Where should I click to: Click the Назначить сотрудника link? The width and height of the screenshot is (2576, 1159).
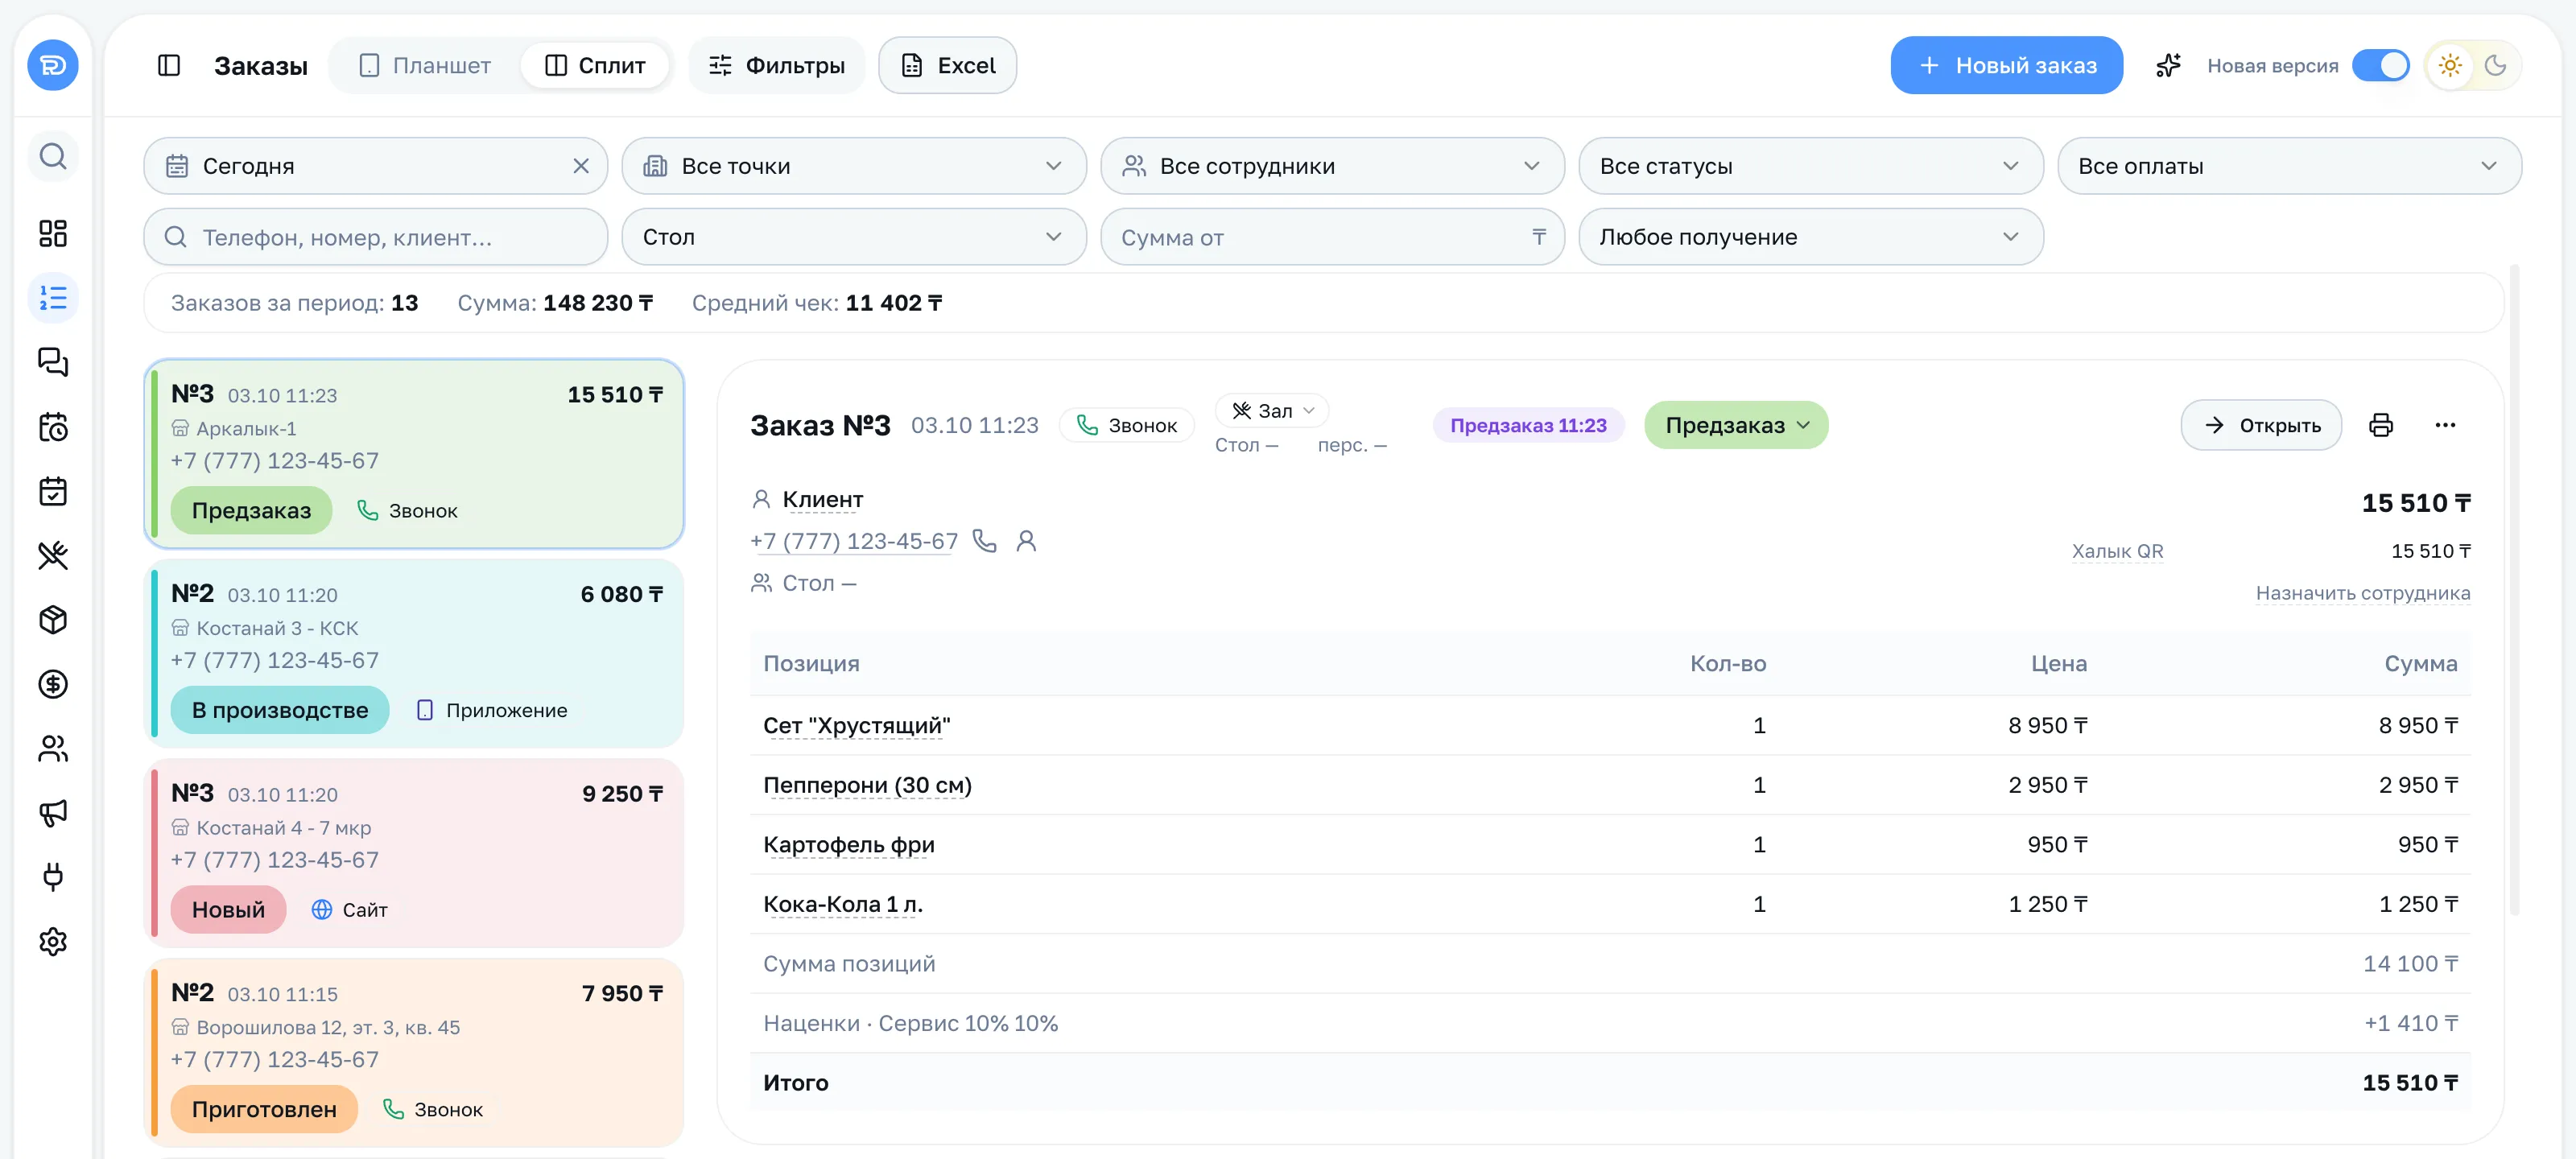pos(2362,593)
